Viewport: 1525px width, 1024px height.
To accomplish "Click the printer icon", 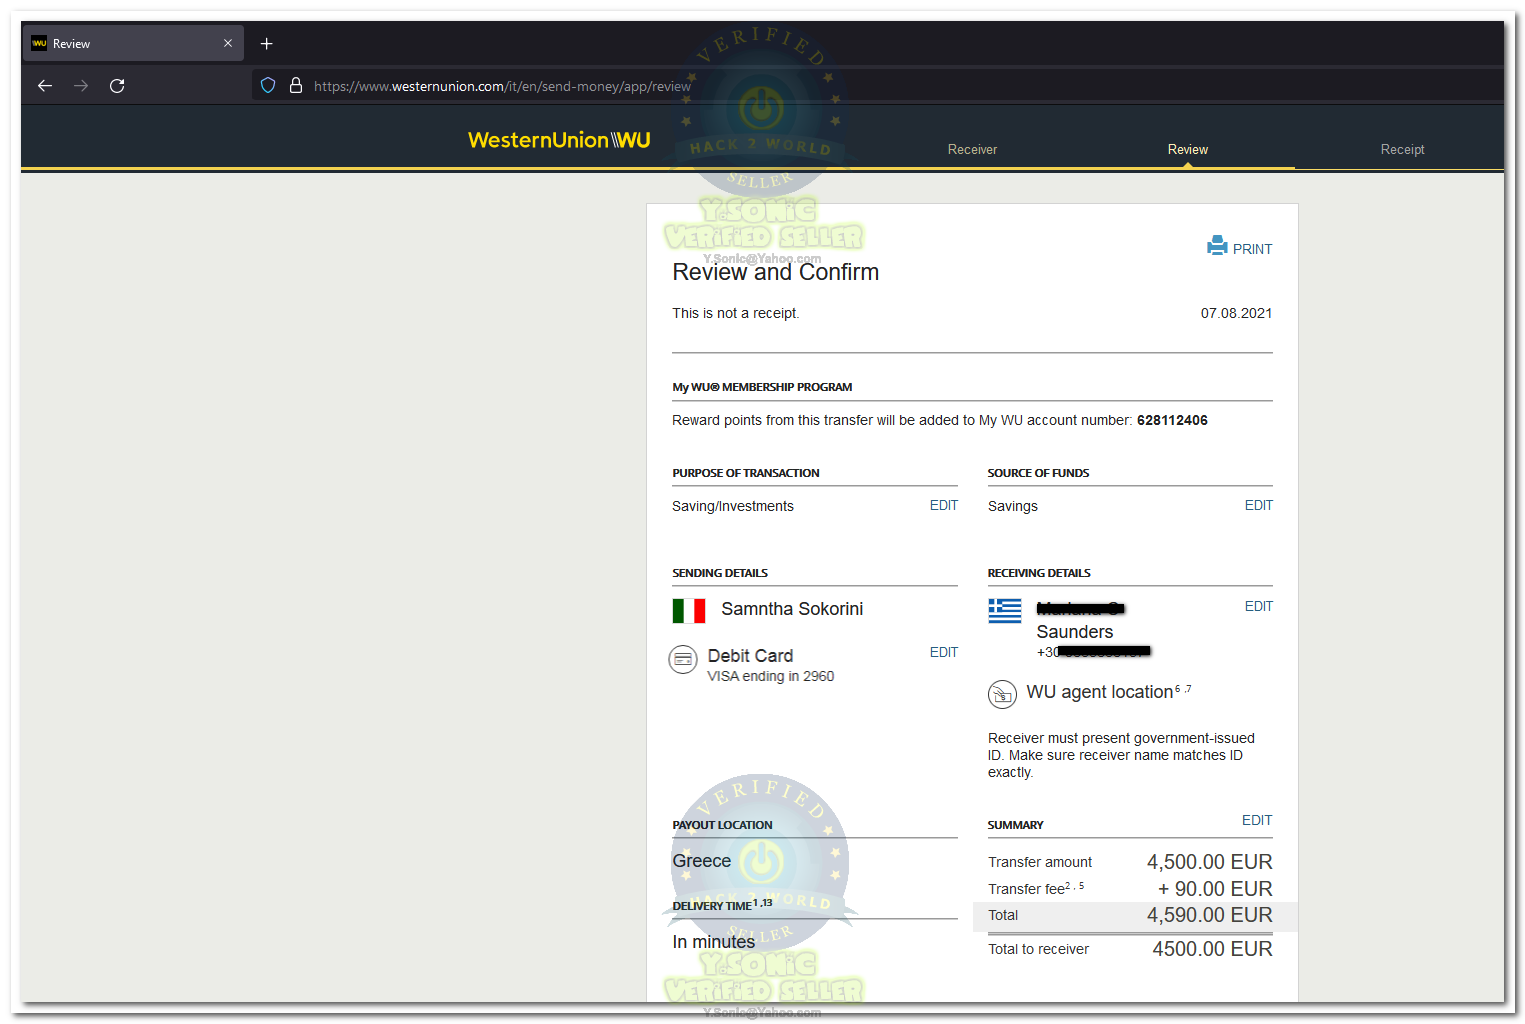I will pyautogui.click(x=1217, y=246).
